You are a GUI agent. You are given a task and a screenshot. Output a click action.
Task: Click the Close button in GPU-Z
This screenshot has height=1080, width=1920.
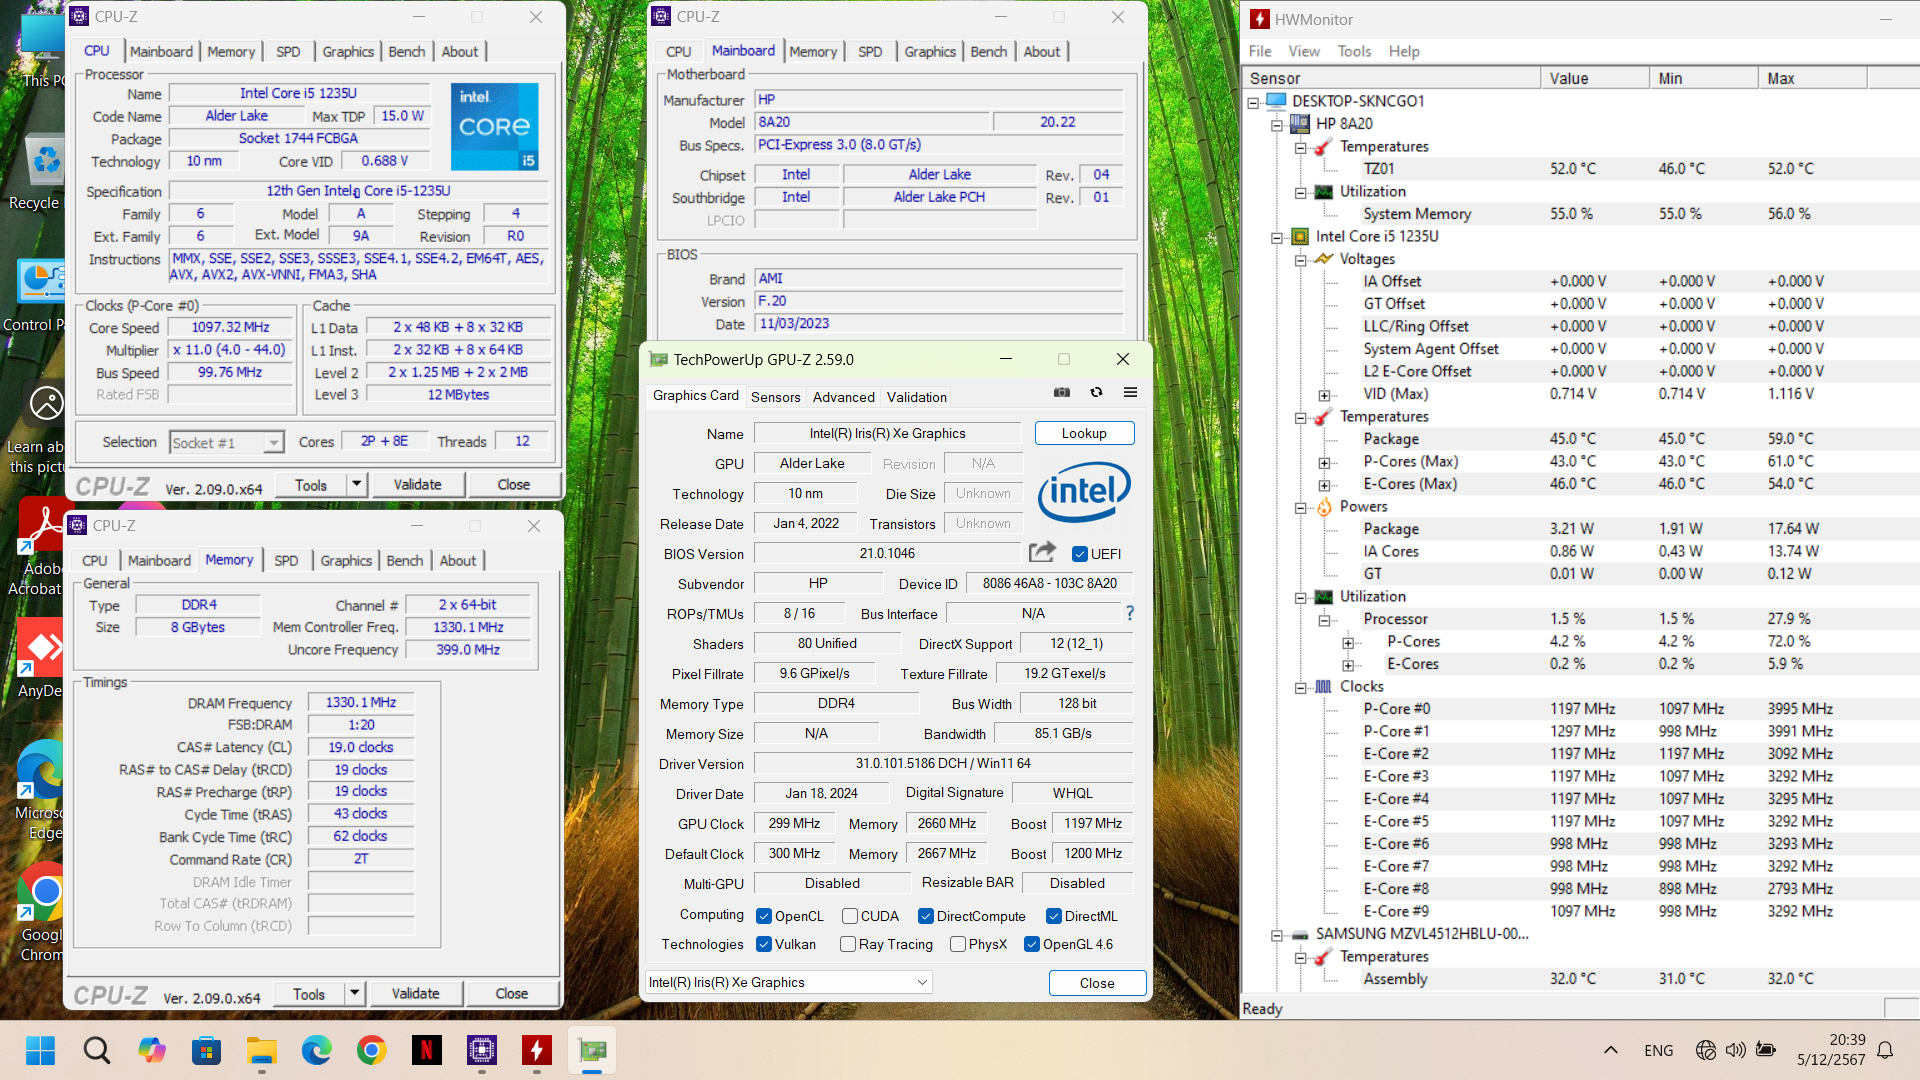pos(1097,983)
